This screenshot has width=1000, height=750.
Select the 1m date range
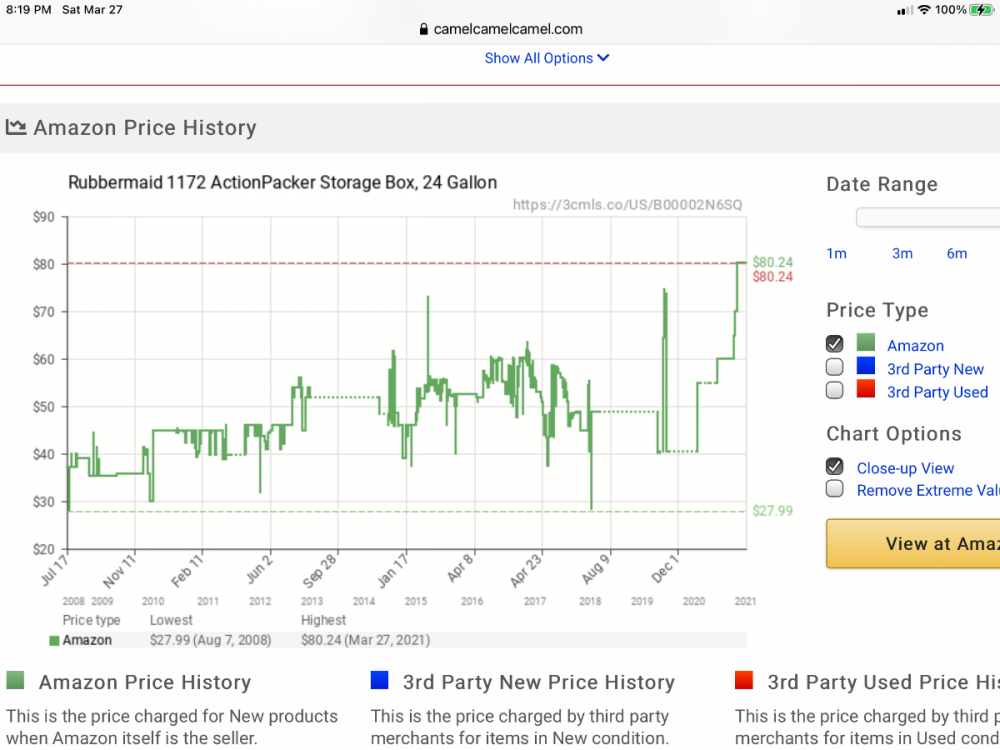[x=836, y=254]
